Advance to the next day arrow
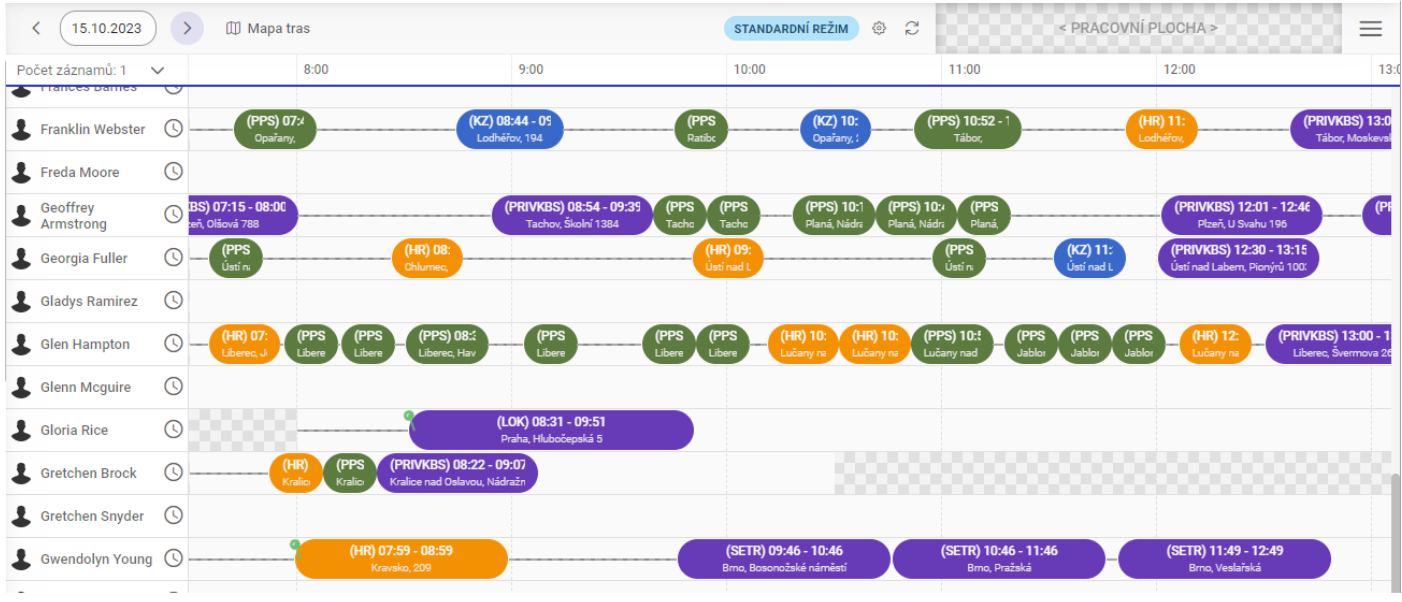 pos(187,28)
